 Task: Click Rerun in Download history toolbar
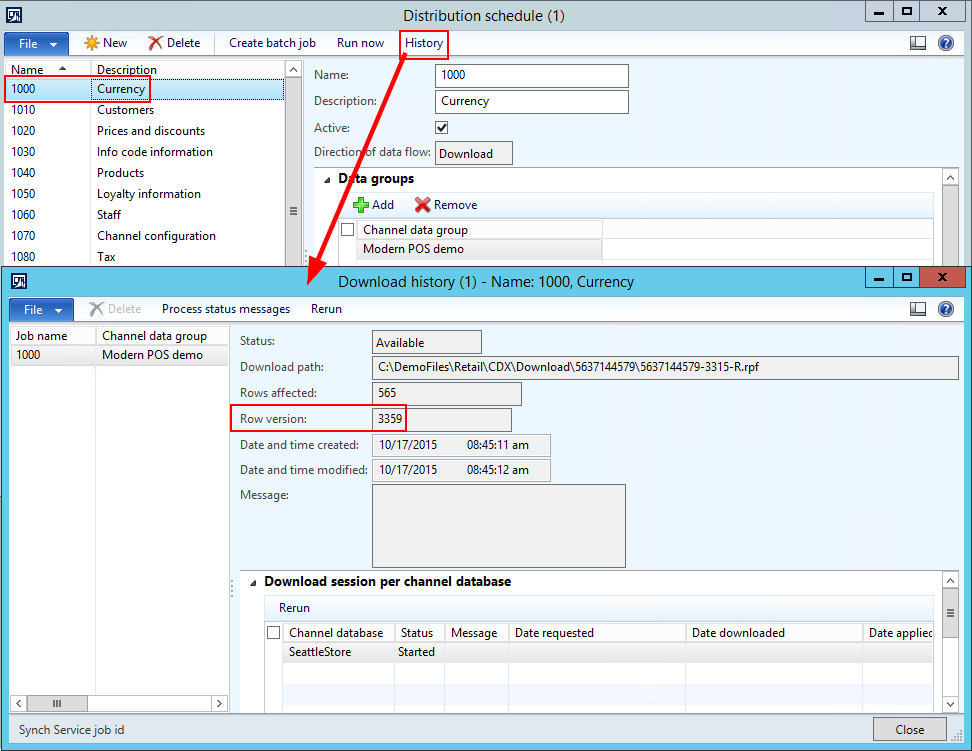pos(326,309)
